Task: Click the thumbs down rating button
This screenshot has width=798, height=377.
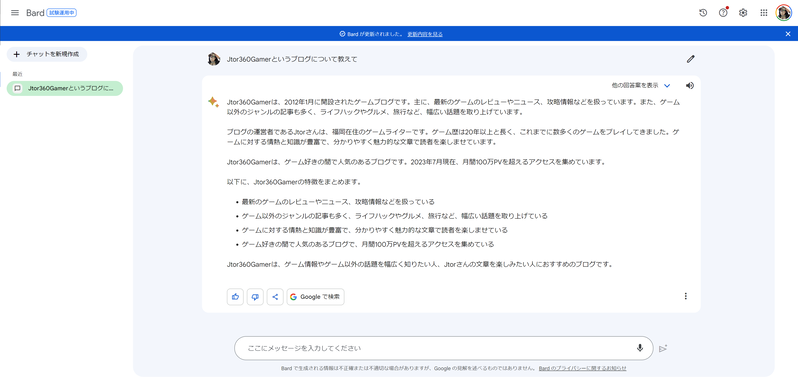Action: click(255, 297)
